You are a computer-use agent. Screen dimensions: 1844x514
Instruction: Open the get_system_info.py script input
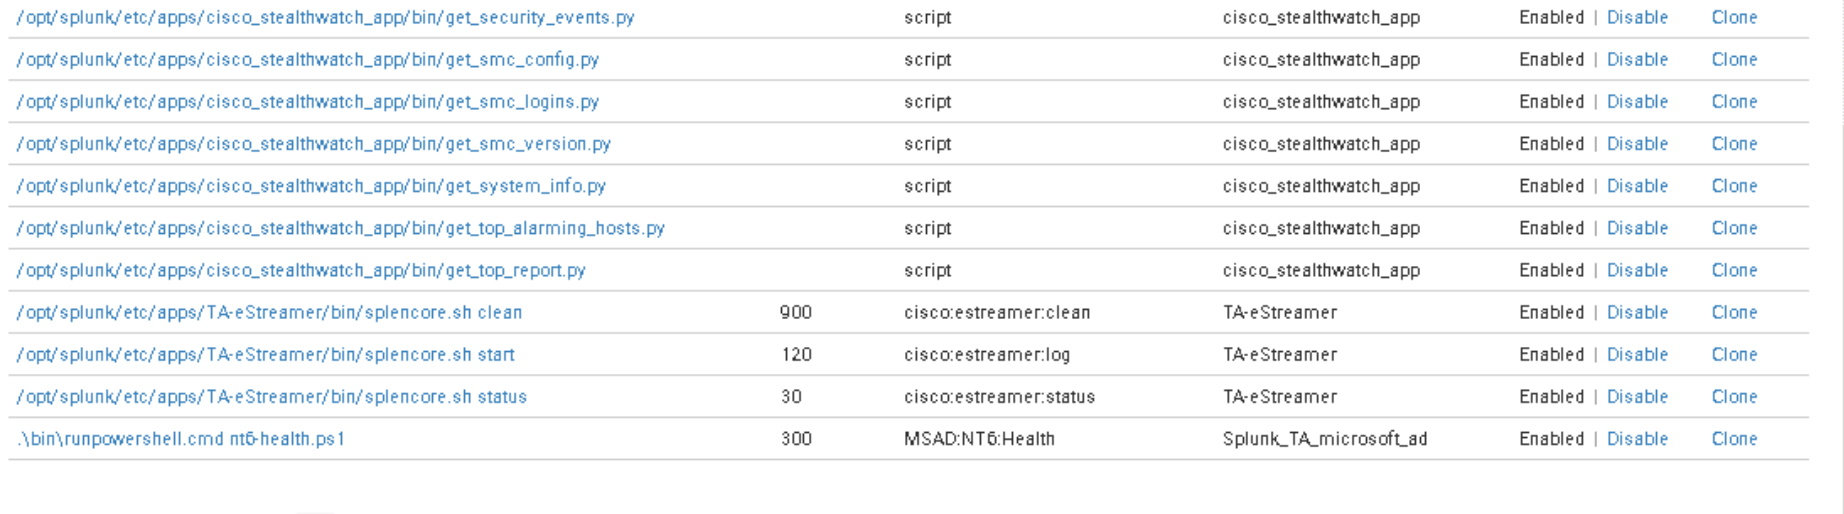[x=311, y=186]
